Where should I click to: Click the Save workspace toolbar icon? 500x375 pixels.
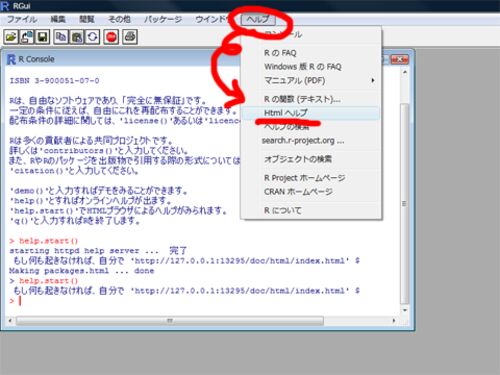(43, 37)
